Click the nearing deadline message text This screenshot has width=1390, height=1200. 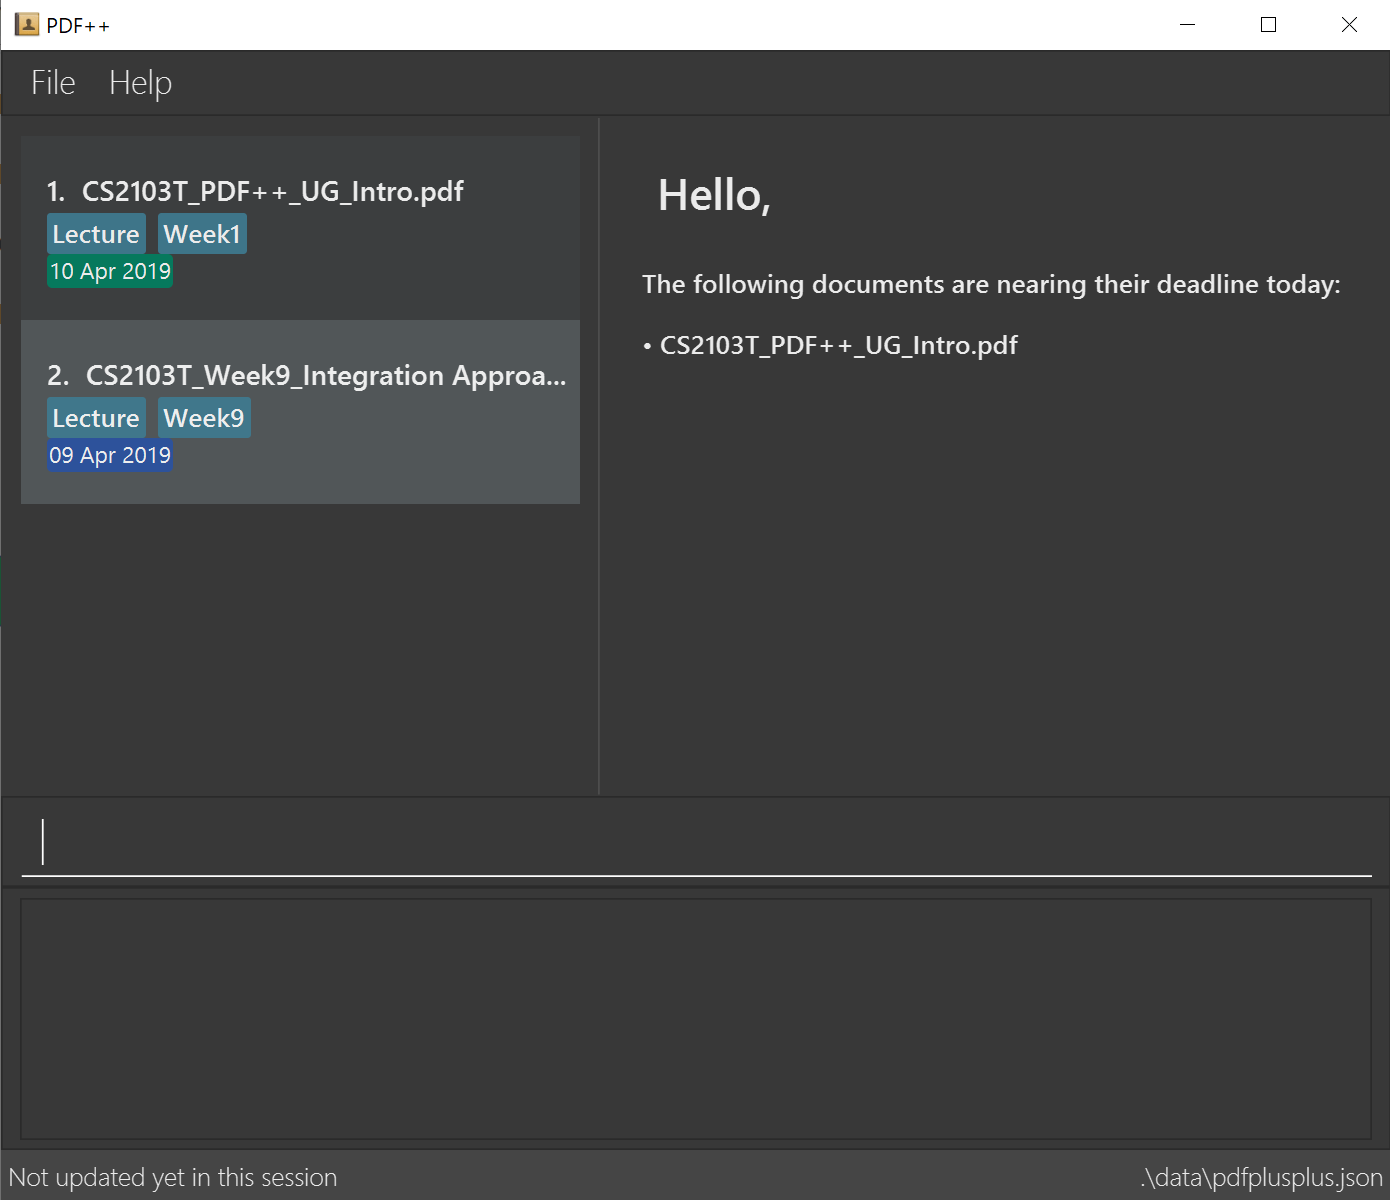[991, 285]
